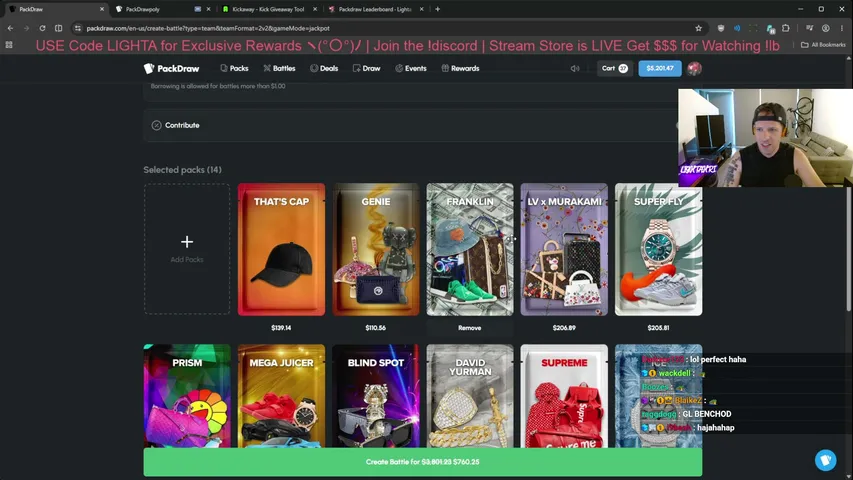
Task: Open the Cart button
Action: (615, 69)
